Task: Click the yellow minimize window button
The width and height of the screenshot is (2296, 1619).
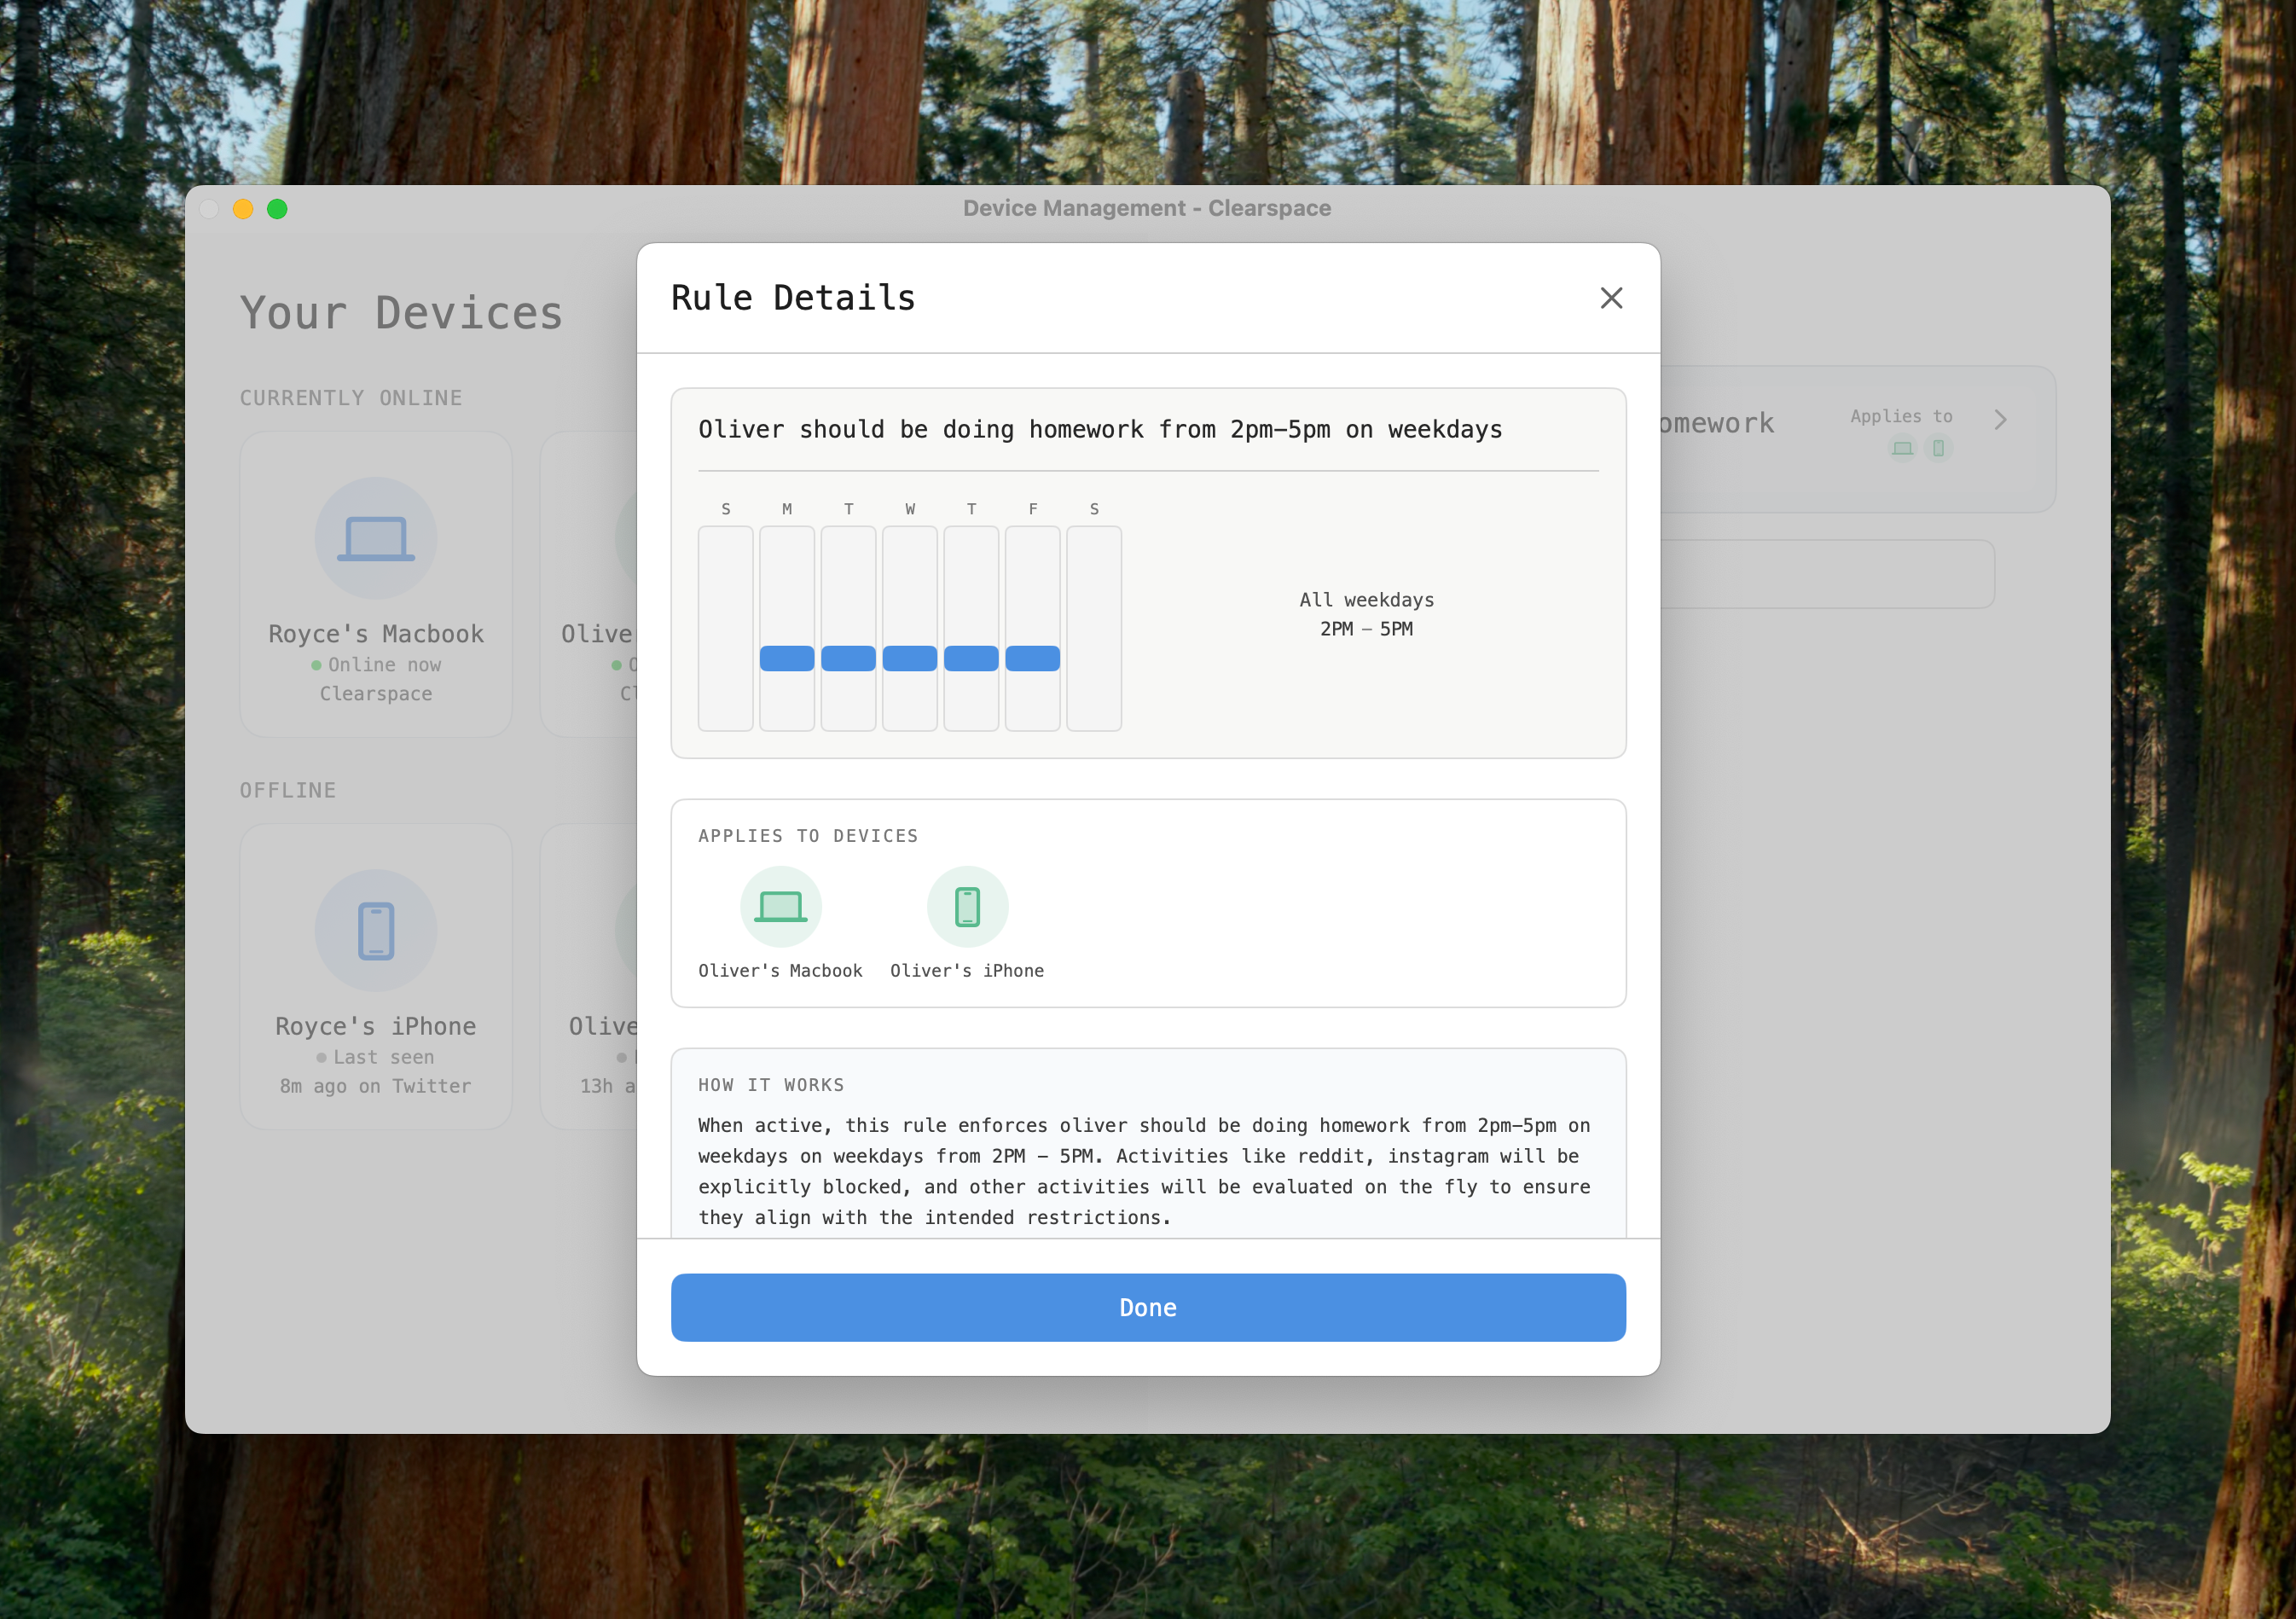Action: [x=243, y=209]
